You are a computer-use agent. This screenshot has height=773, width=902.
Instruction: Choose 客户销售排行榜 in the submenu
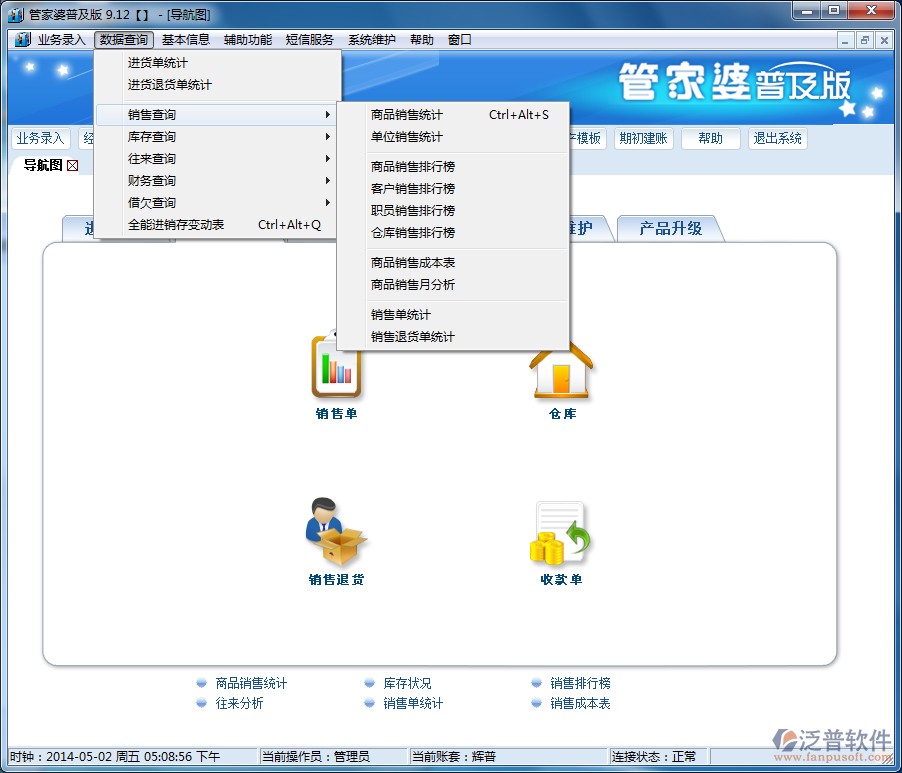(413, 189)
